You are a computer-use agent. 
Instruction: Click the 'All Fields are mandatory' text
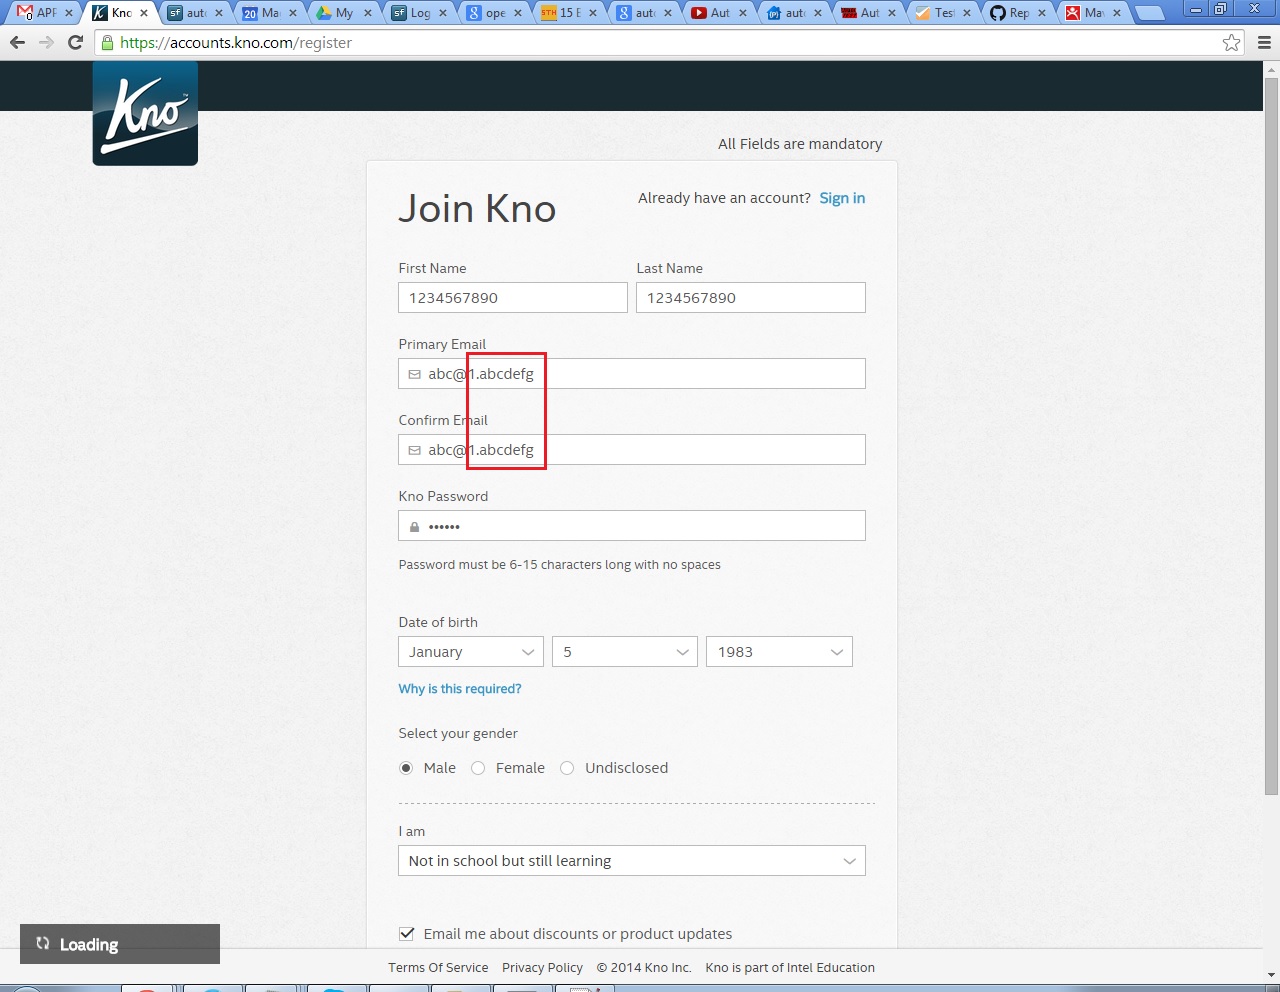[x=800, y=144]
